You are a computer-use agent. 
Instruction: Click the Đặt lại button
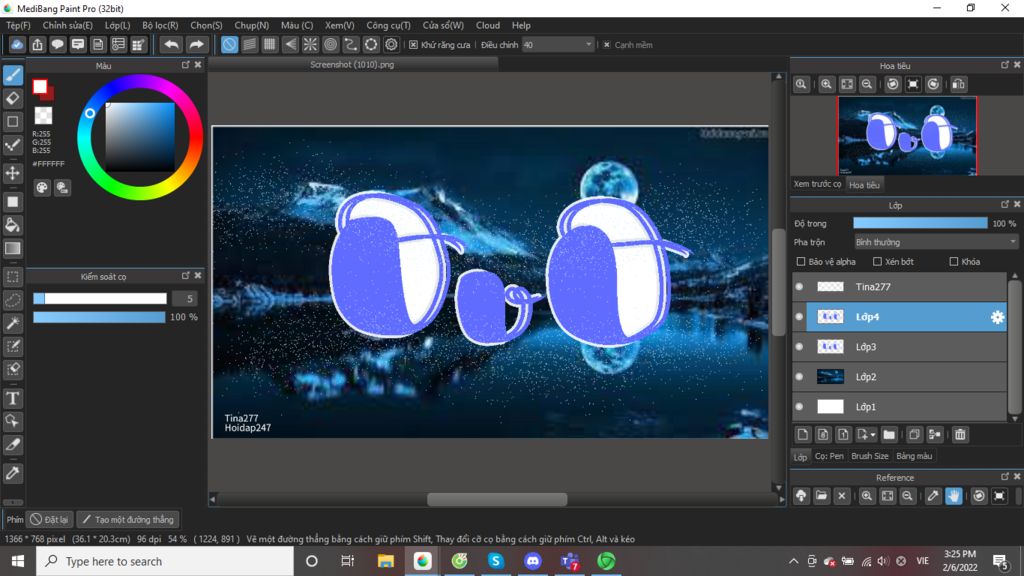point(50,520)
